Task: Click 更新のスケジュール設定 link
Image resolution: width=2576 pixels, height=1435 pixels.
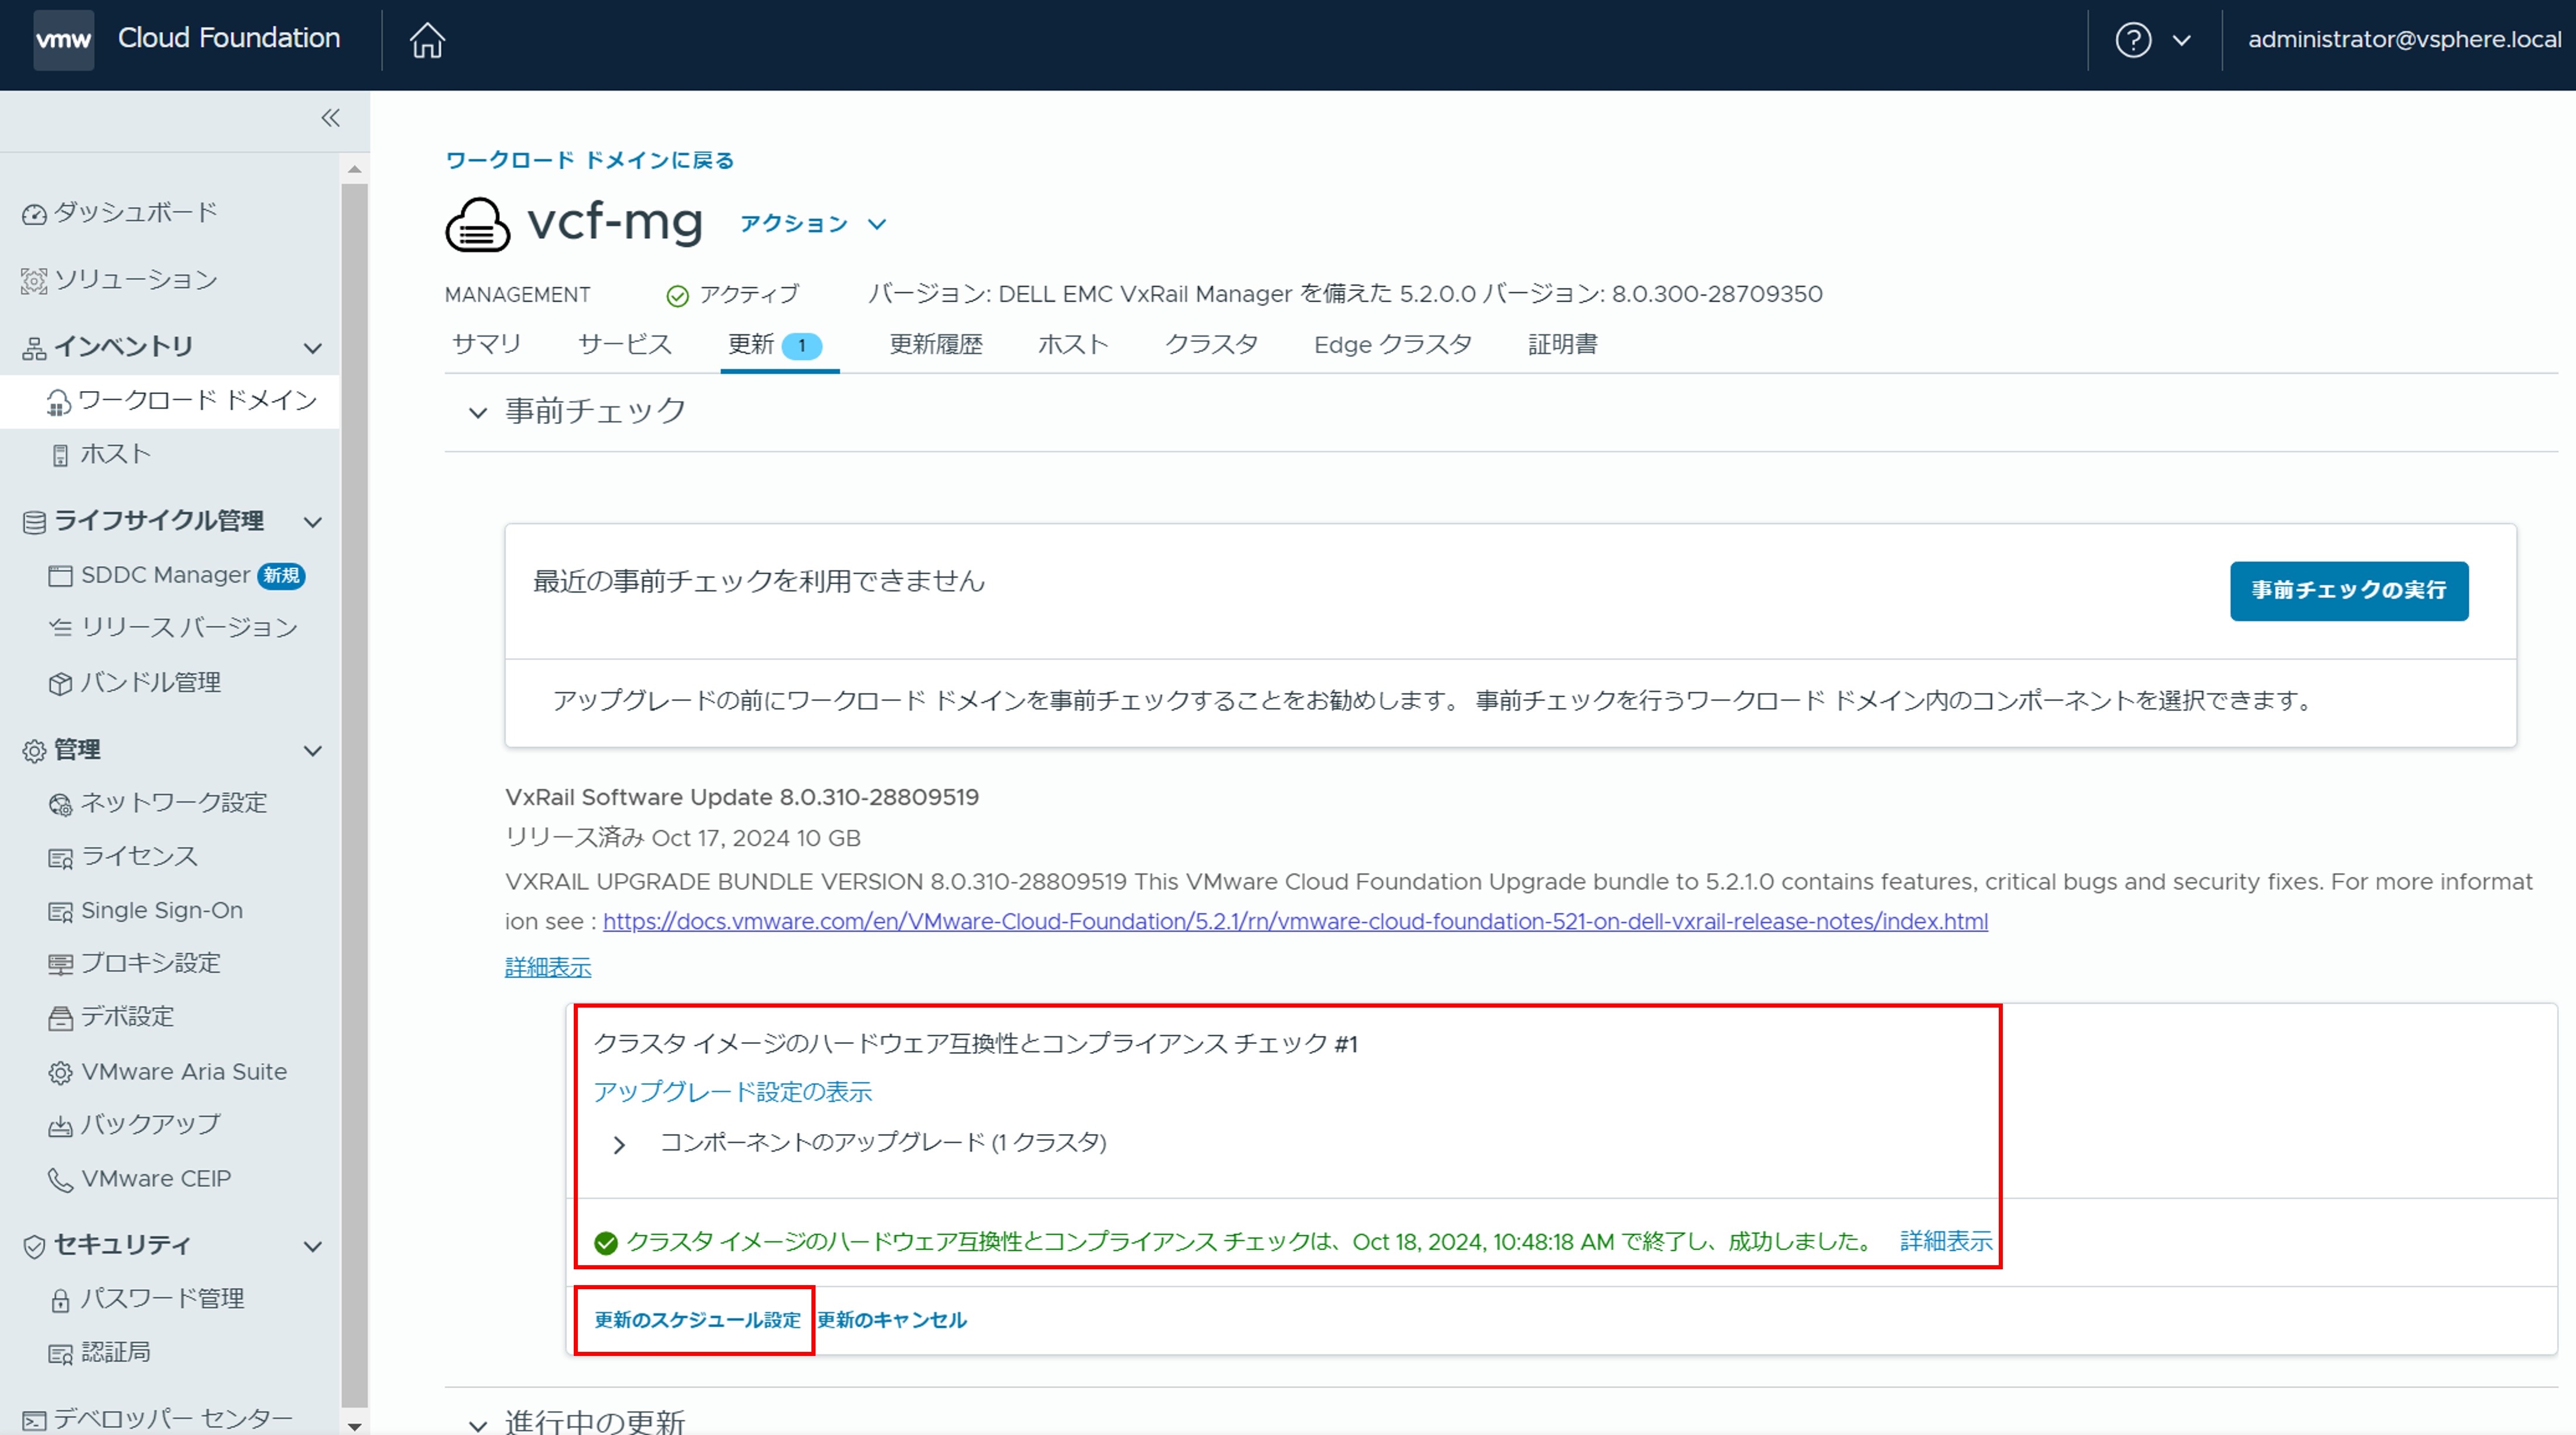Action: coord(697,1320)
